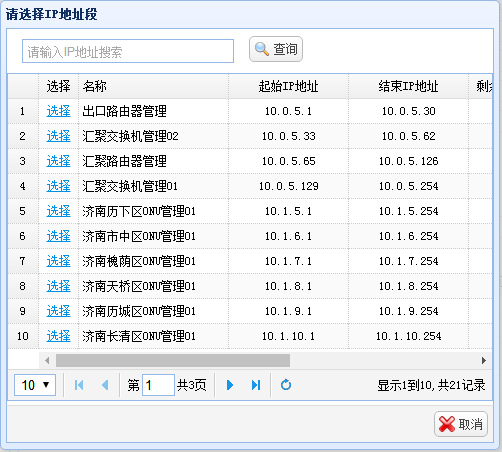This screenshot has height=452, width=502.
Task: Click the refresh table icon
Action: (x=286, y=385)
